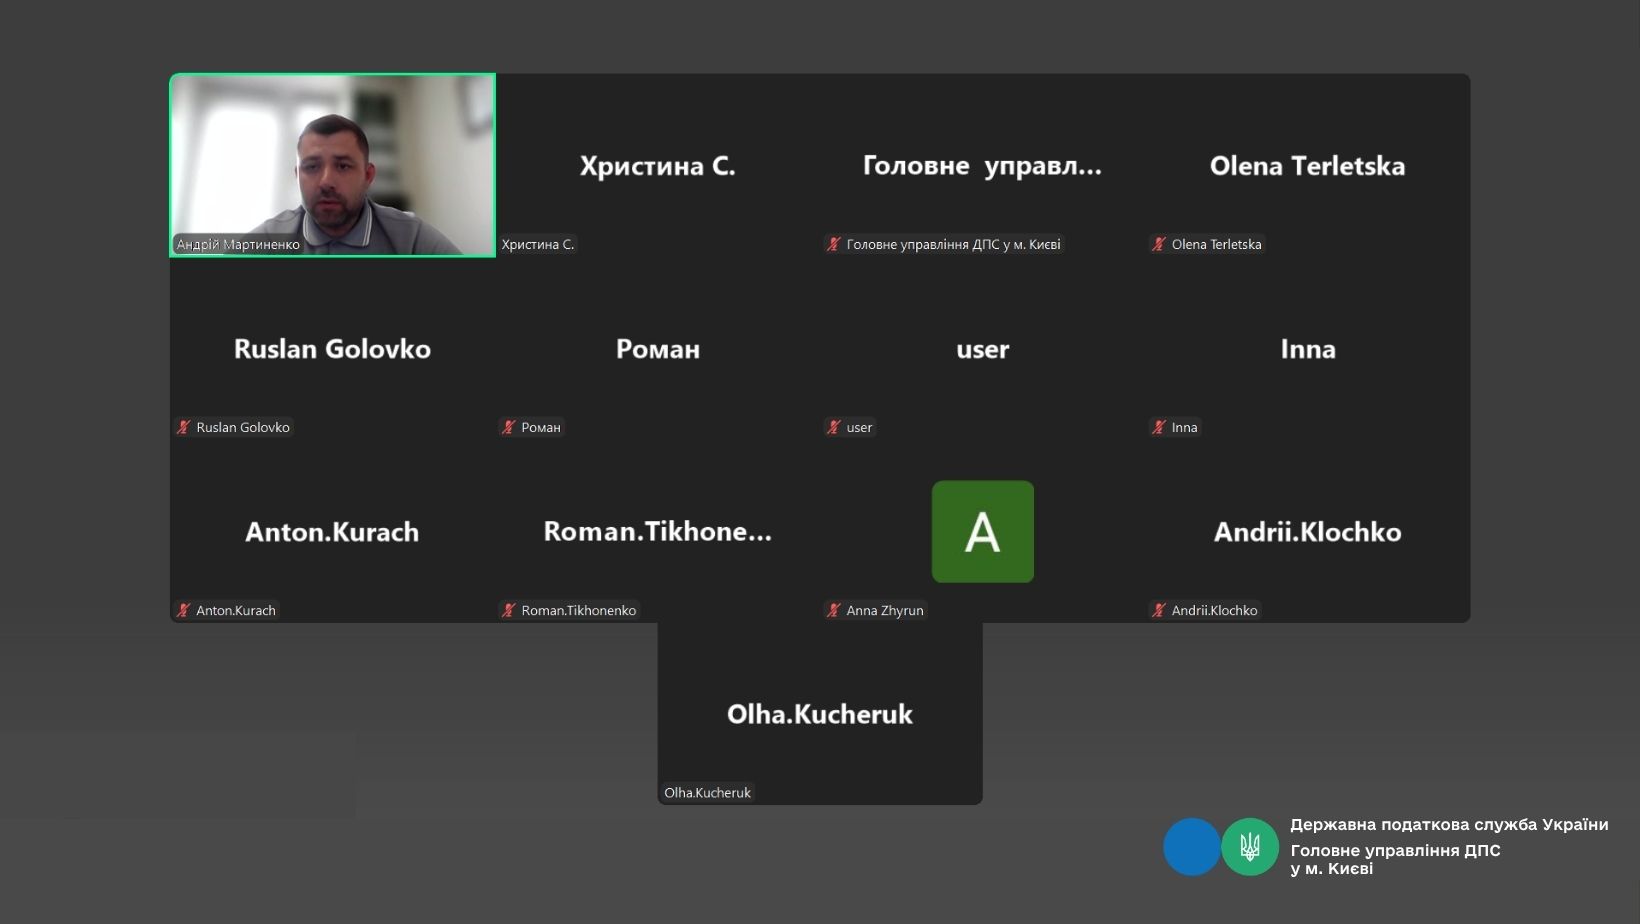Click the large user name
This screenshot has width=1640, height=924.
[983, 350]
